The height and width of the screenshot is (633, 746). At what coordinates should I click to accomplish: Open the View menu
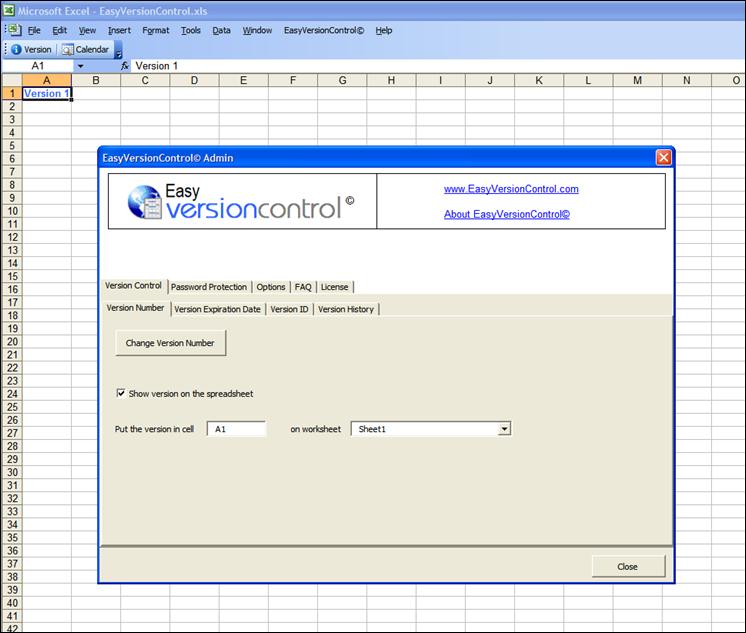tap(87, 30)
